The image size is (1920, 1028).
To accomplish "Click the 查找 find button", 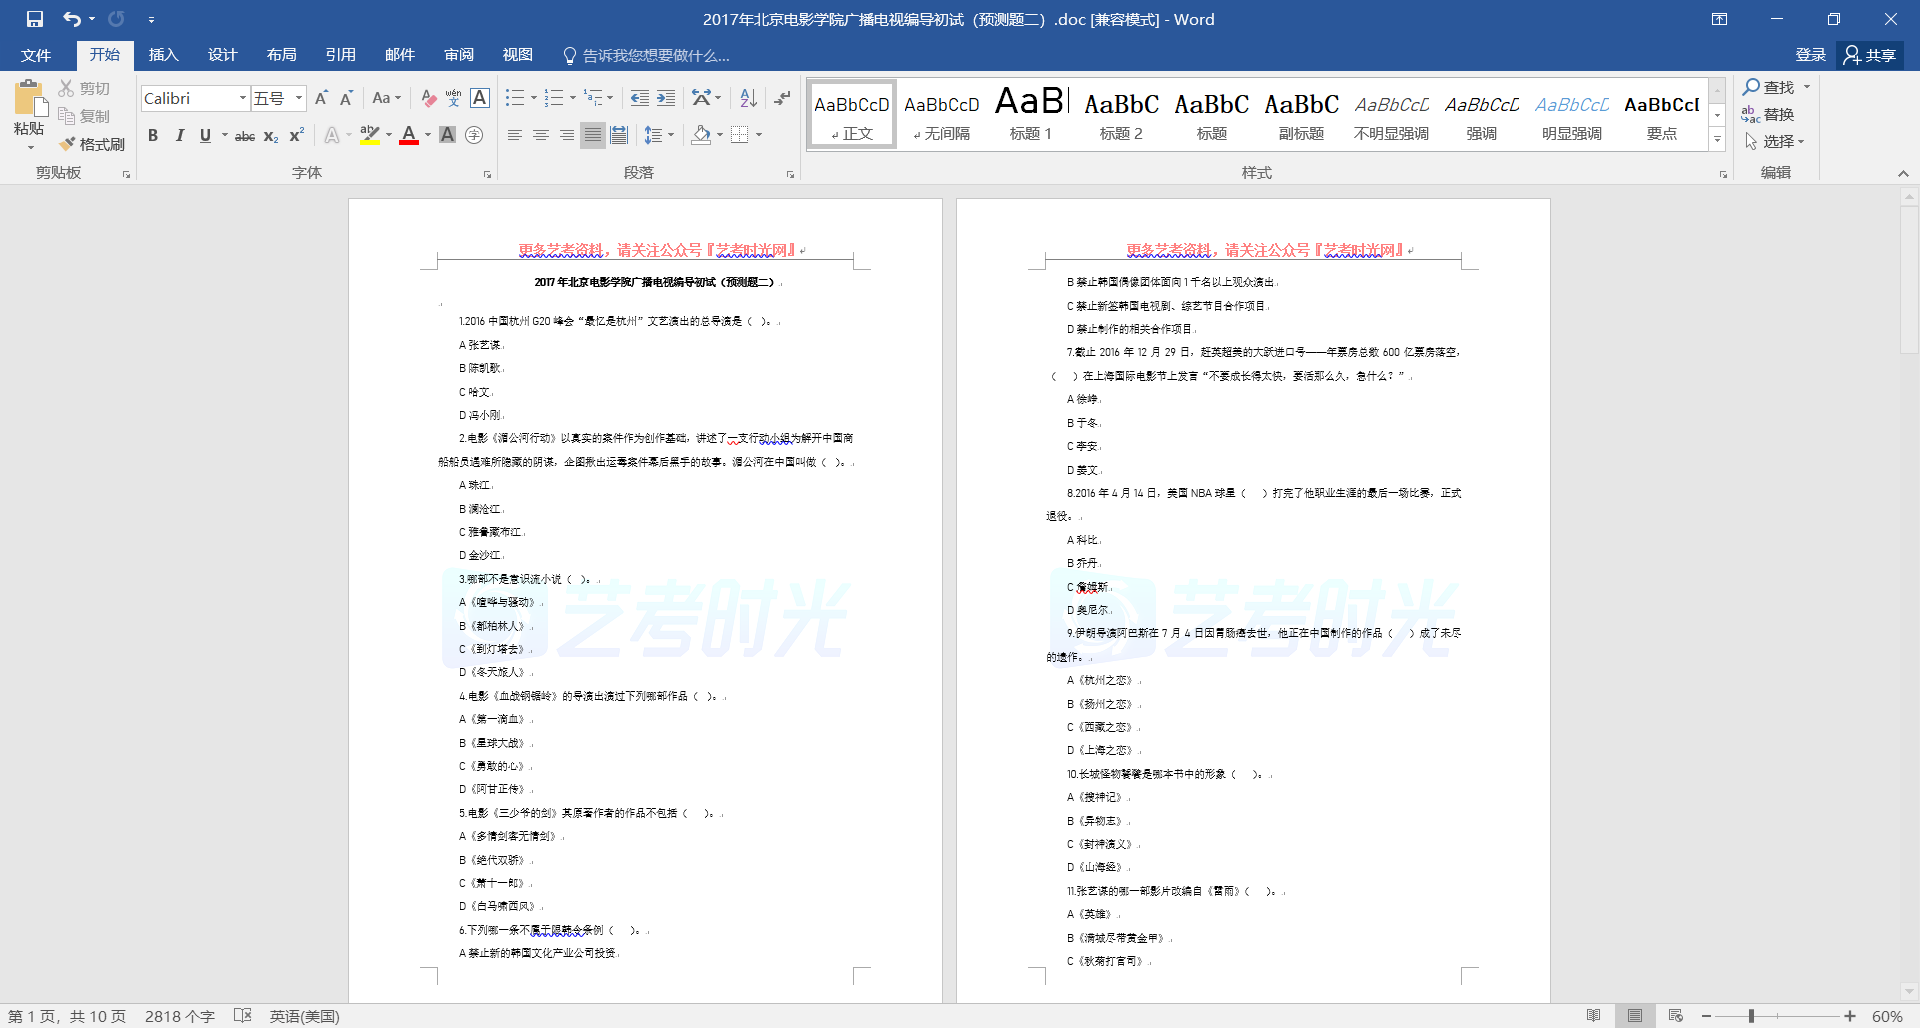I will [x=1769, y=87].
